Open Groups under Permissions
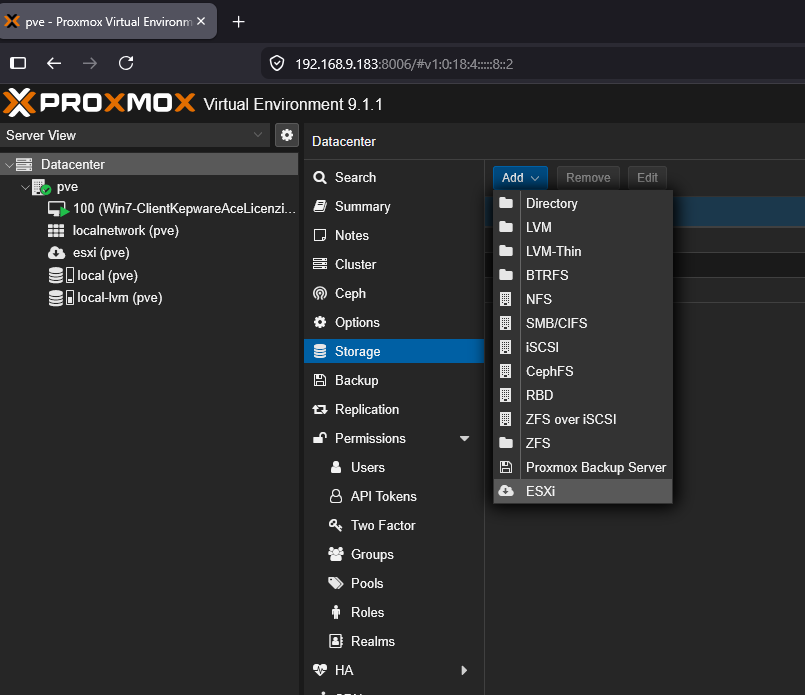Viewport: 805px width, 695px height. coord(394,554)
